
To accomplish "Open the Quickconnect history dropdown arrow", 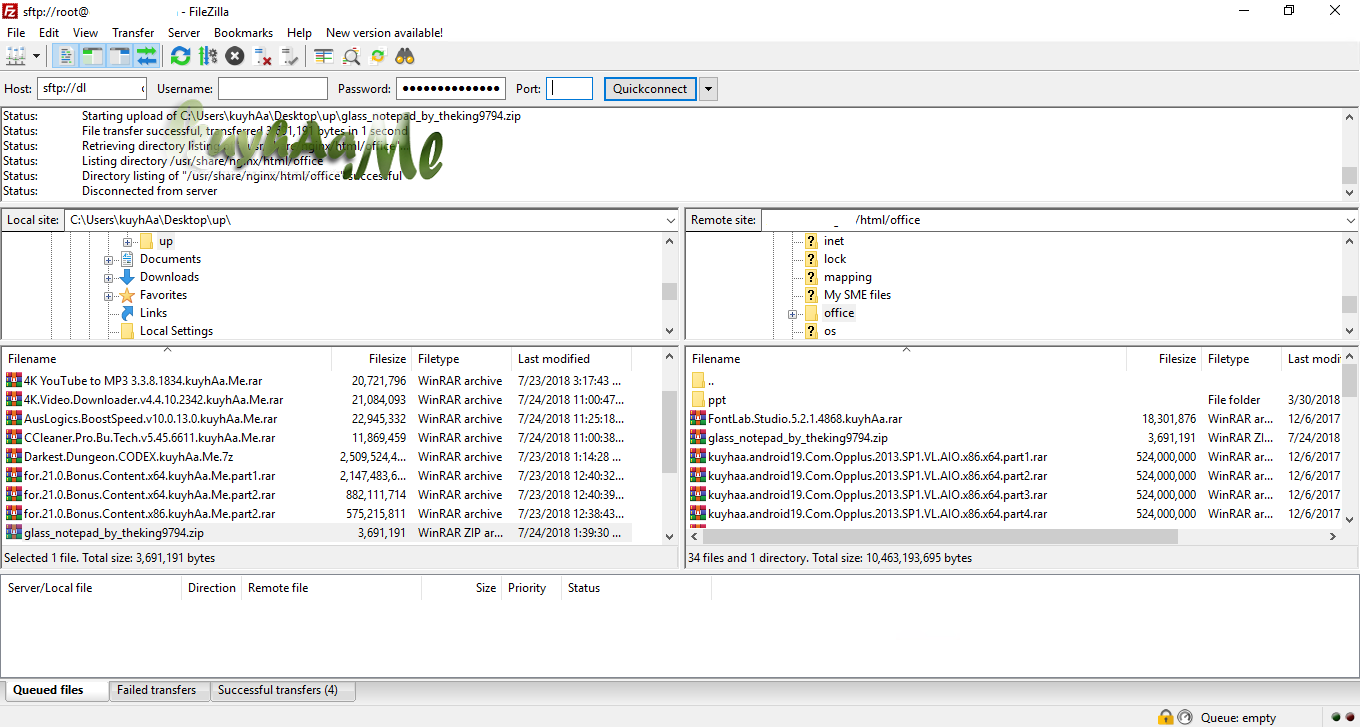I will [x=708, y=89].
